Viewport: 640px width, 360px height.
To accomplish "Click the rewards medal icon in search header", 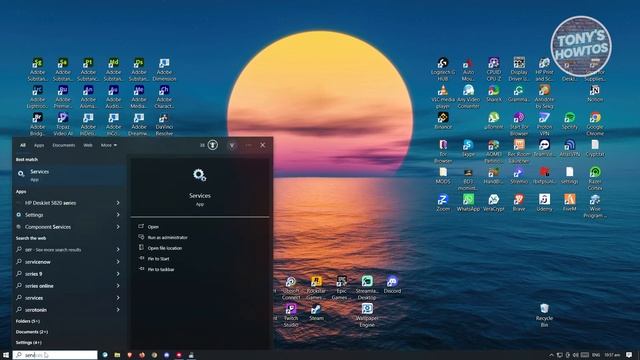I will [x=213, y=145].
